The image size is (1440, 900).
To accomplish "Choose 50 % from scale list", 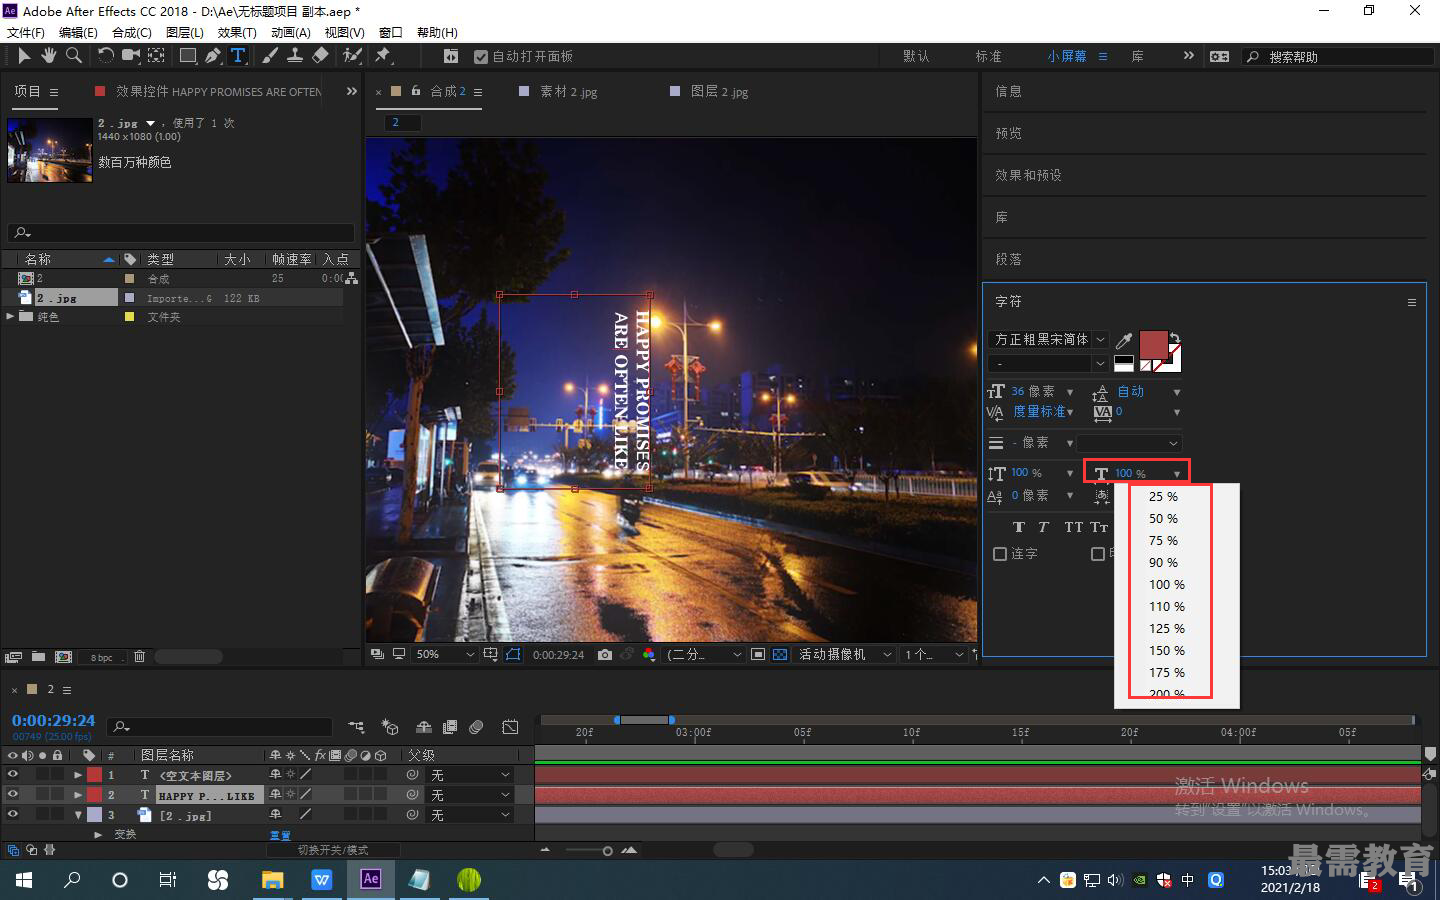I will (x=1163, y=519).
